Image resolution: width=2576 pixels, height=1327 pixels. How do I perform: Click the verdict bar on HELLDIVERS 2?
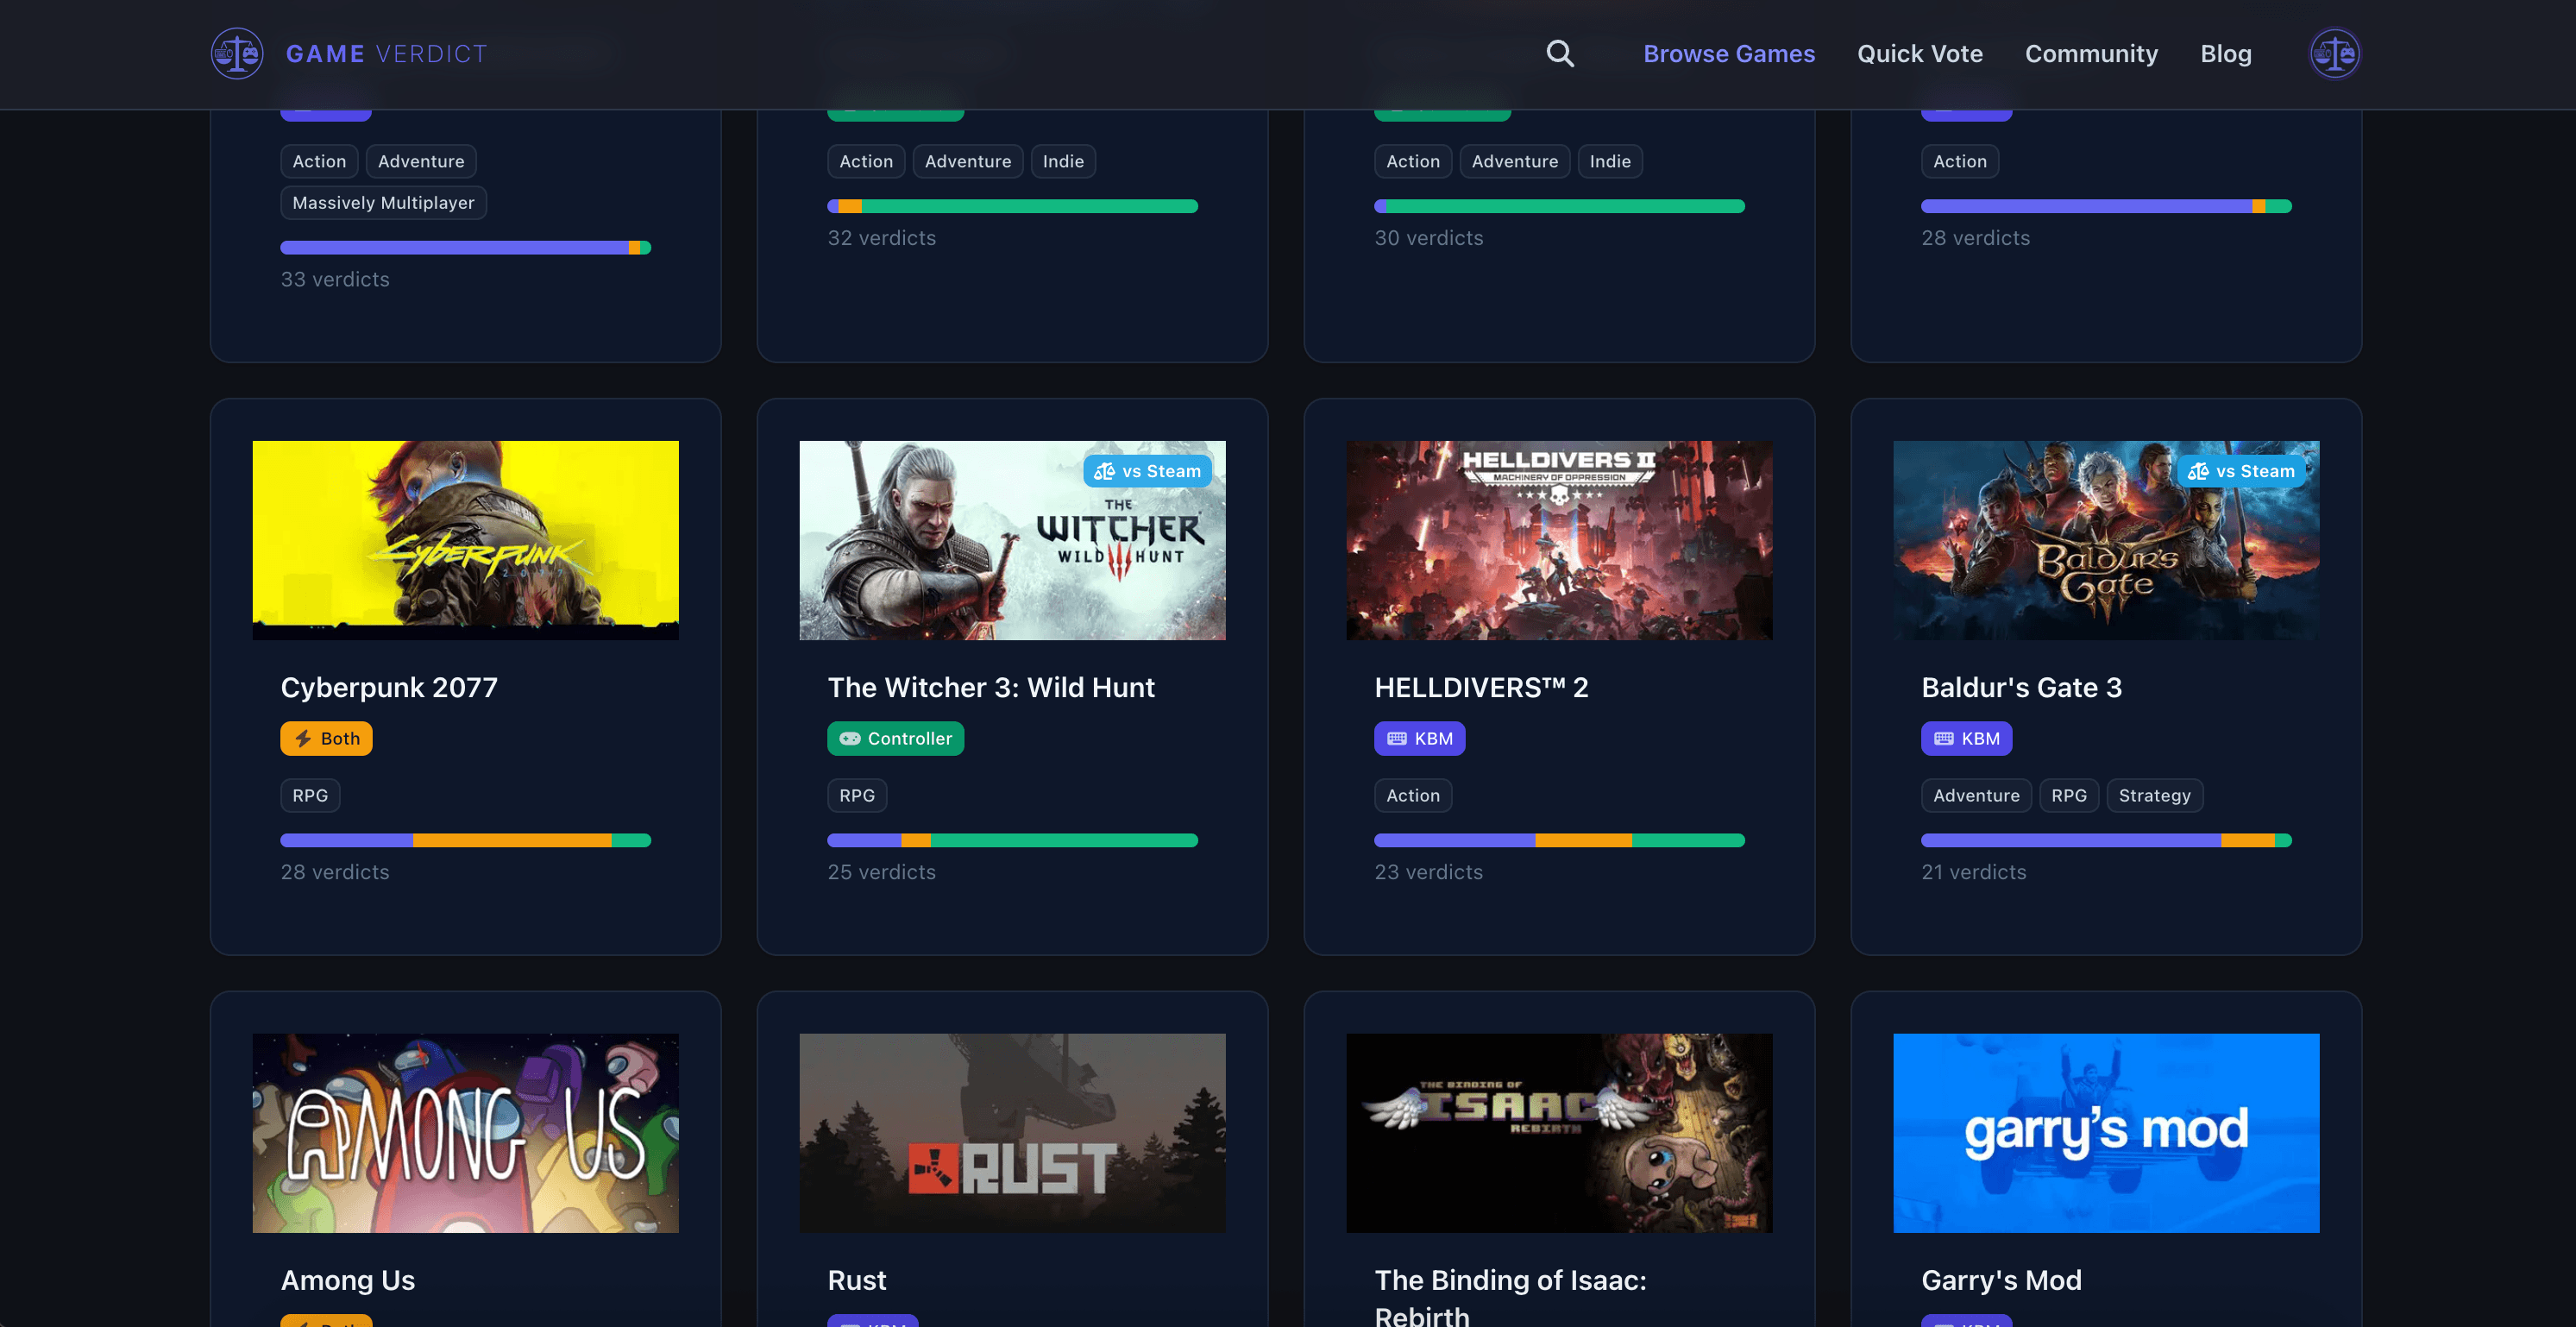click(1559, 840)
